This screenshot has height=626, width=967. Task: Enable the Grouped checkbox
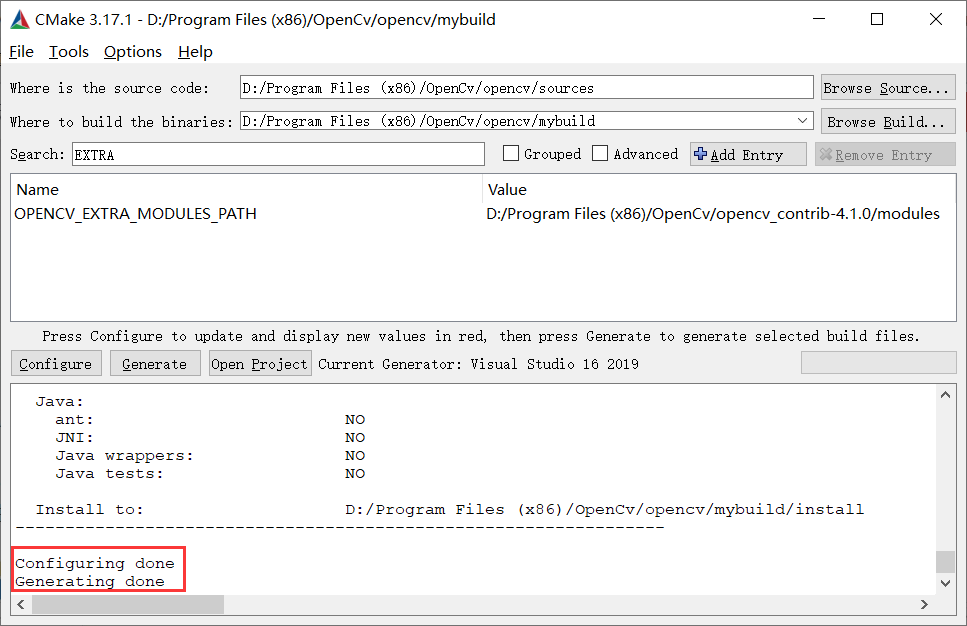pyautogui.click(x=511, y=154)
